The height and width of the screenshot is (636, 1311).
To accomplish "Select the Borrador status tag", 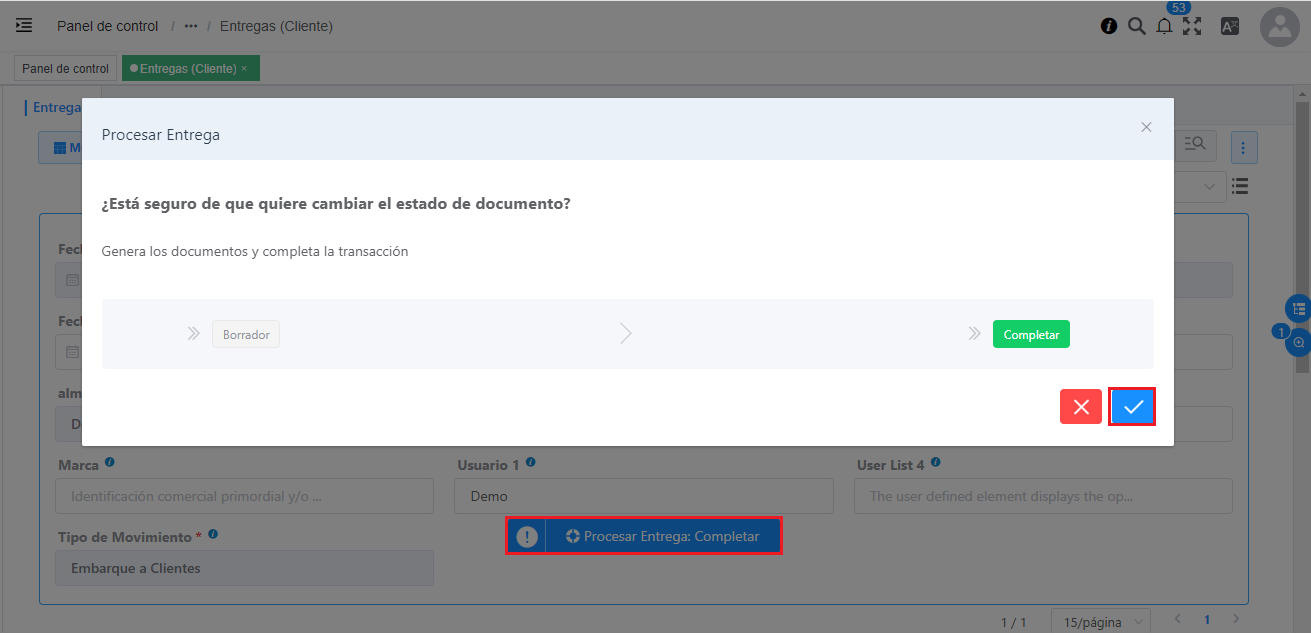I will pyautogui.click(x=246, y=335).
